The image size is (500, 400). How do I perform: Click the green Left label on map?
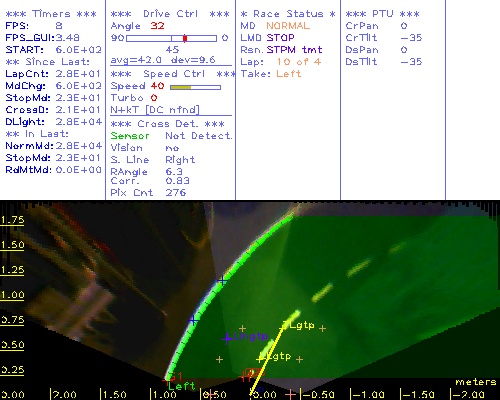[181, 386]
